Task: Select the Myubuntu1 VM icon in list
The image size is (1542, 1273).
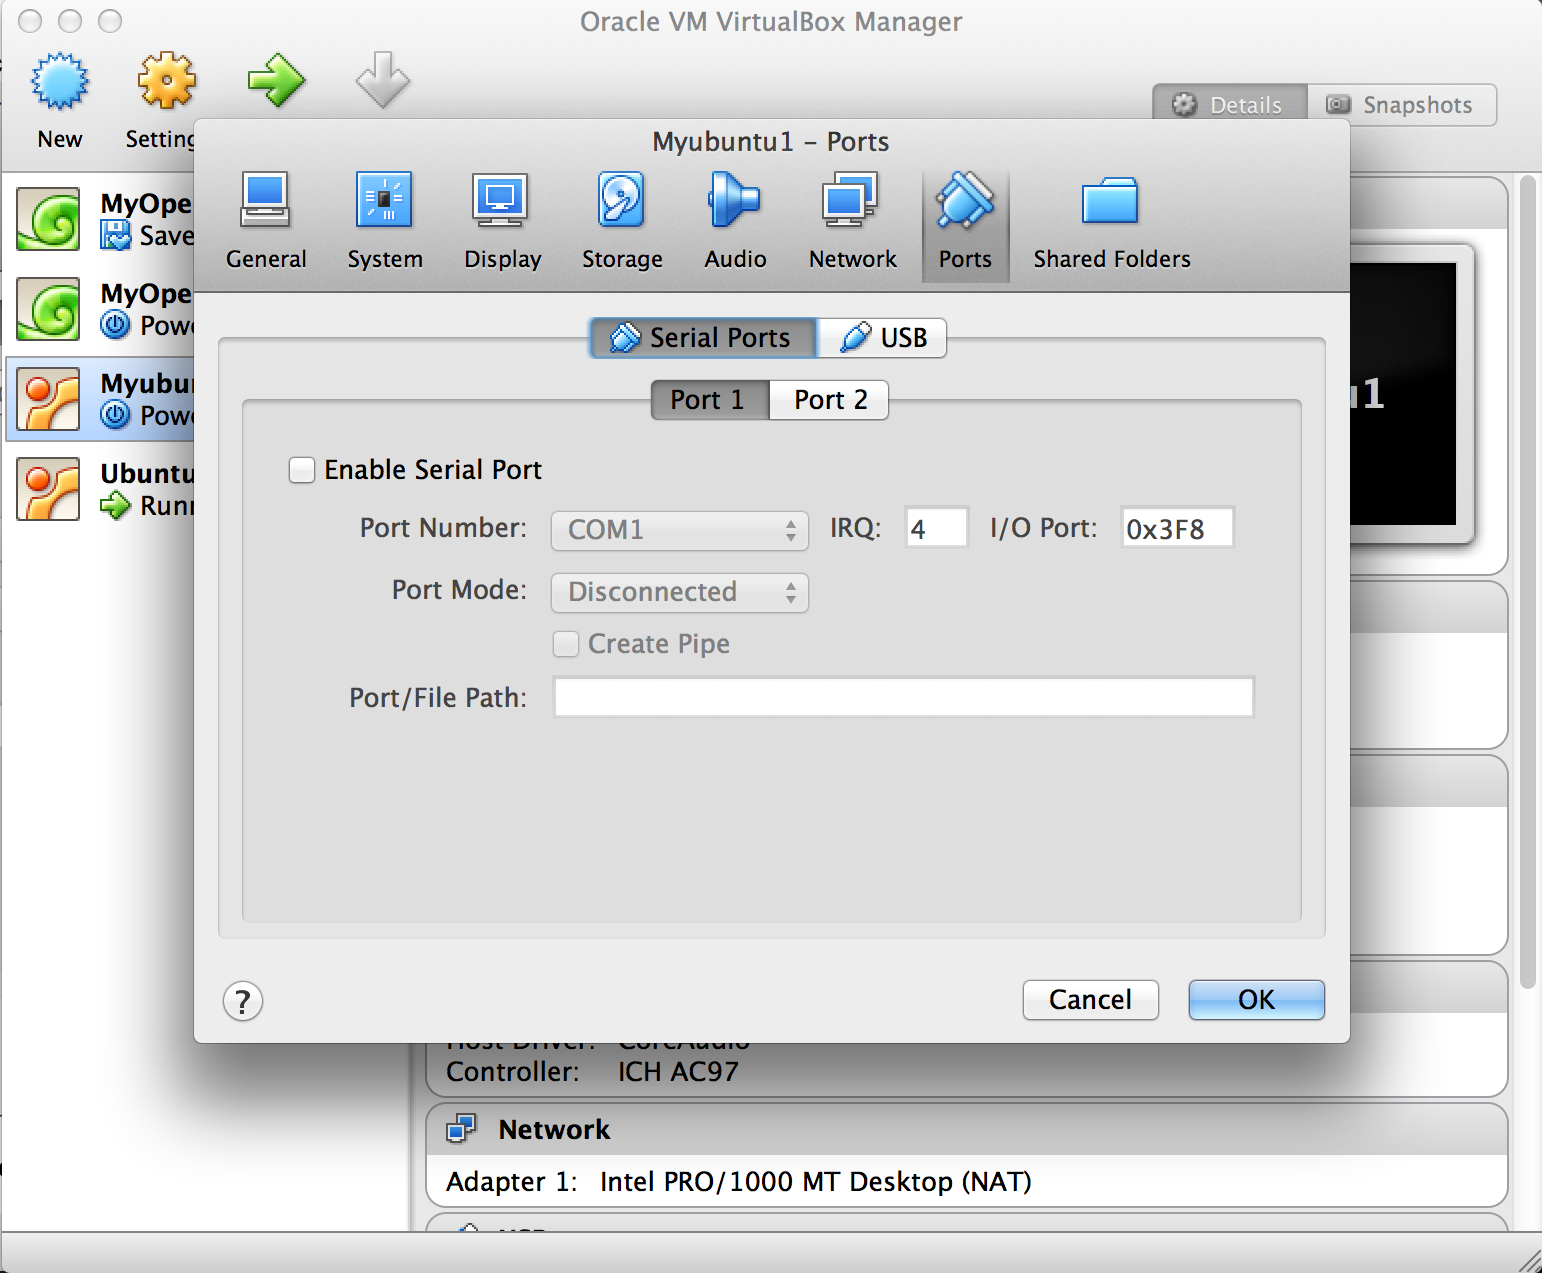Action: click(48, 400)
